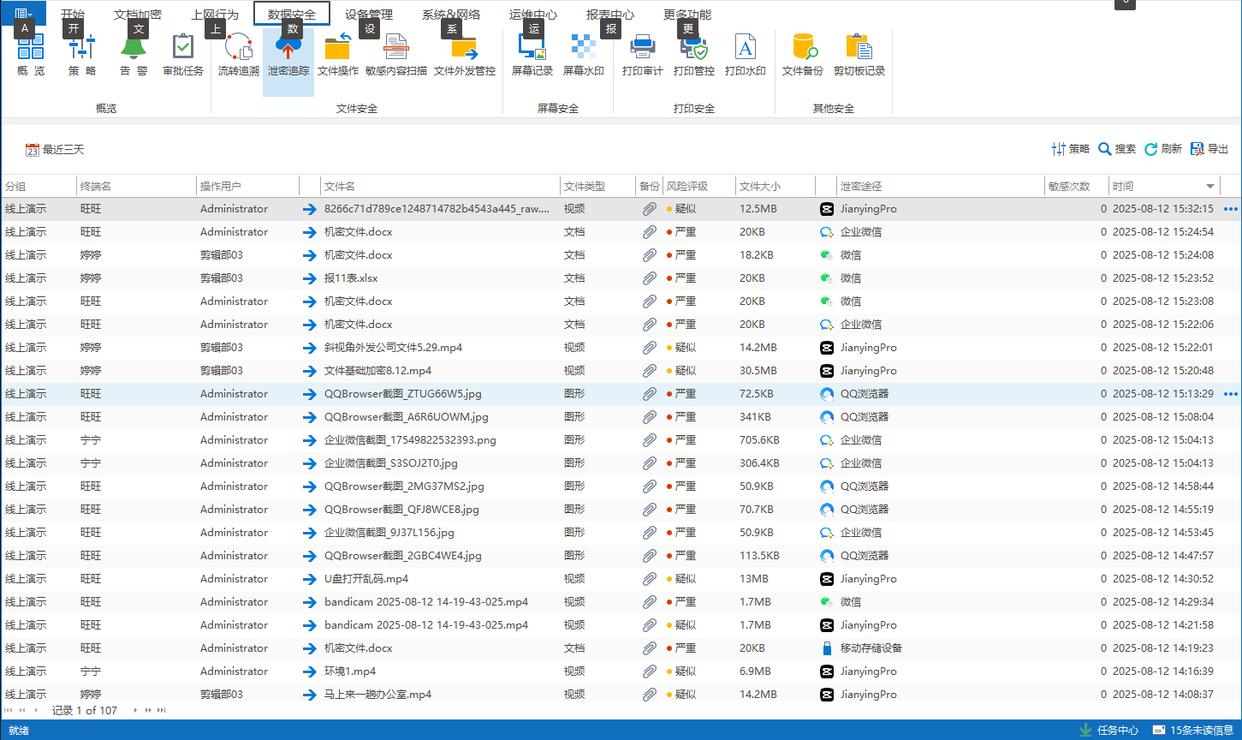Open the 审批任务 approval tasks icon
1242x740 pixels.
183,54
